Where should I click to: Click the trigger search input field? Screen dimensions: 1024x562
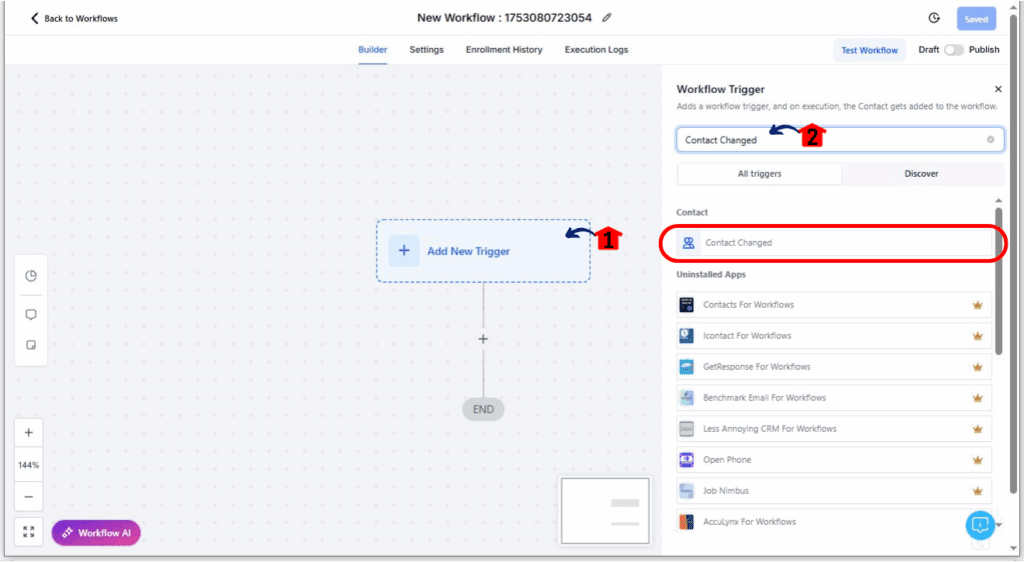[x=840, y=140]
